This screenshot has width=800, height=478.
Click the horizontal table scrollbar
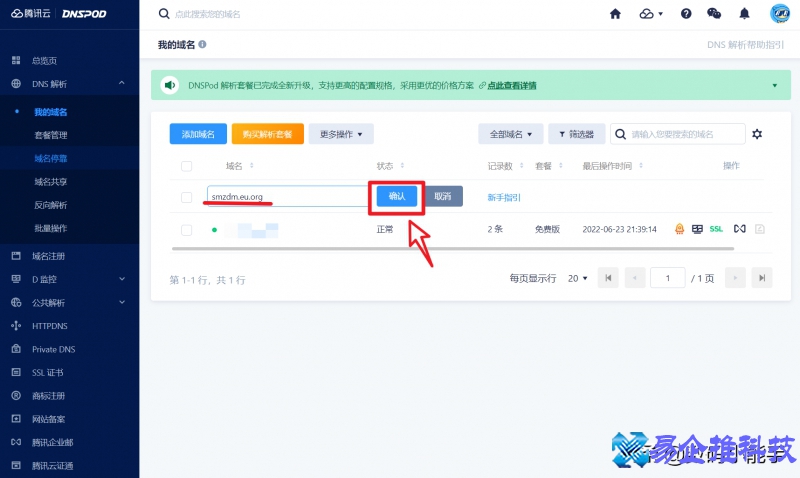[x=453, y=248]
